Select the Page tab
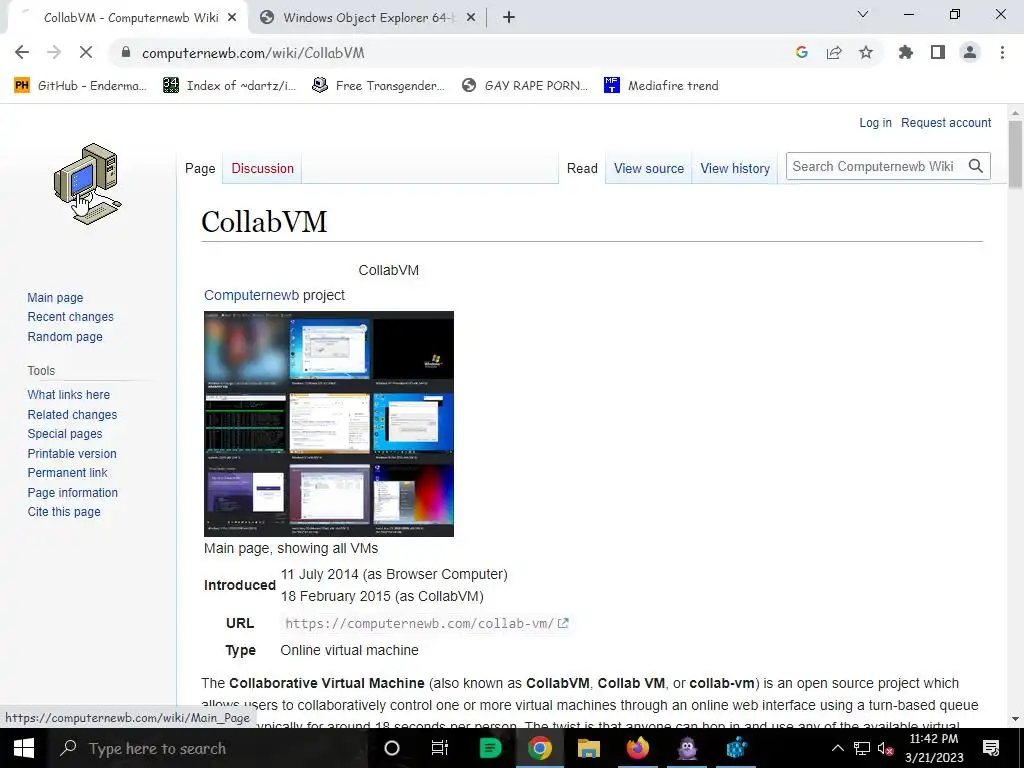 click(x=200, y=168)
